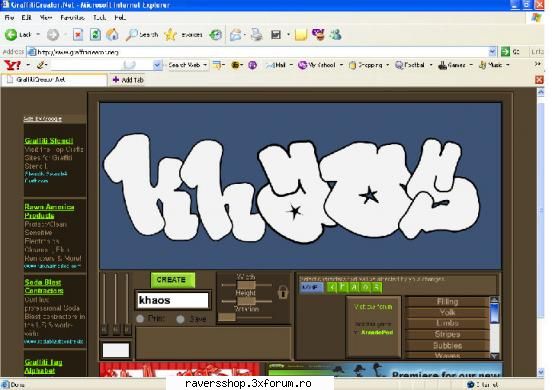
Task: Click the red close-tab X icon
Action: (539, 80)
